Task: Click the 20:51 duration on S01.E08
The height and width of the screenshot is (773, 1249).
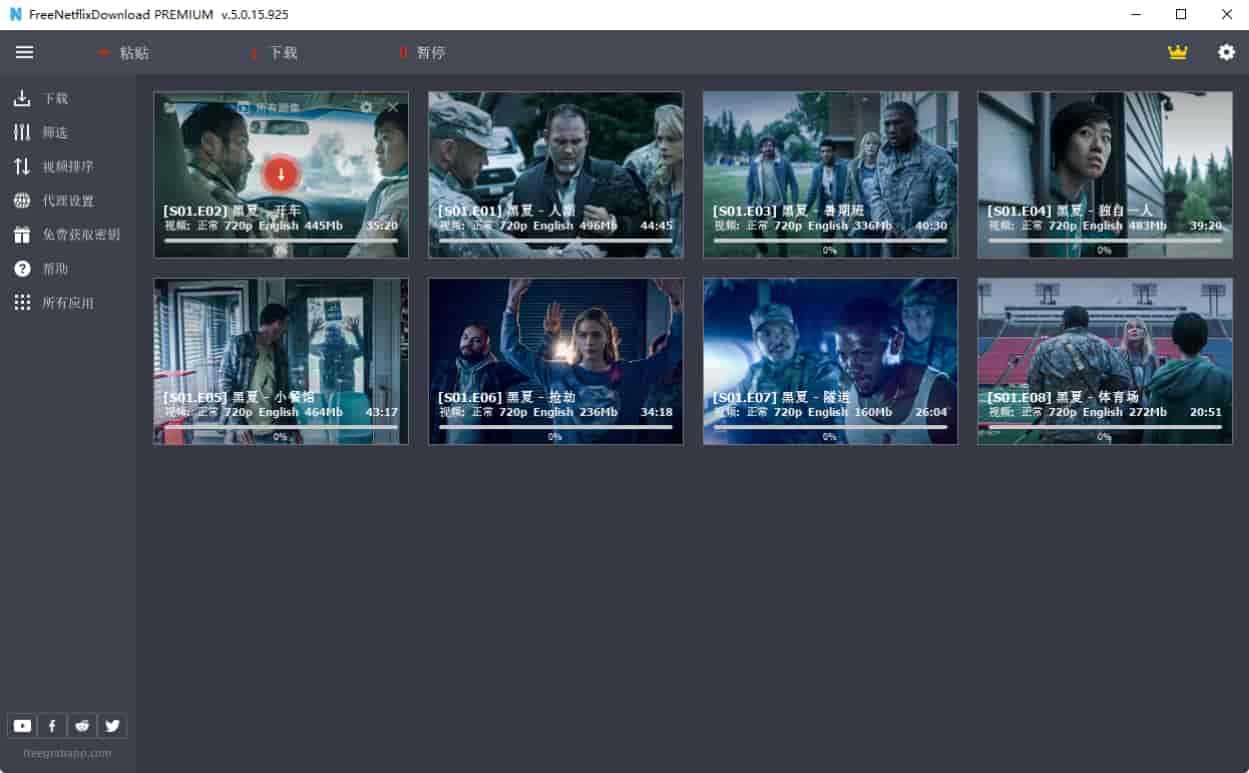Action: (x=1206, y=412)
